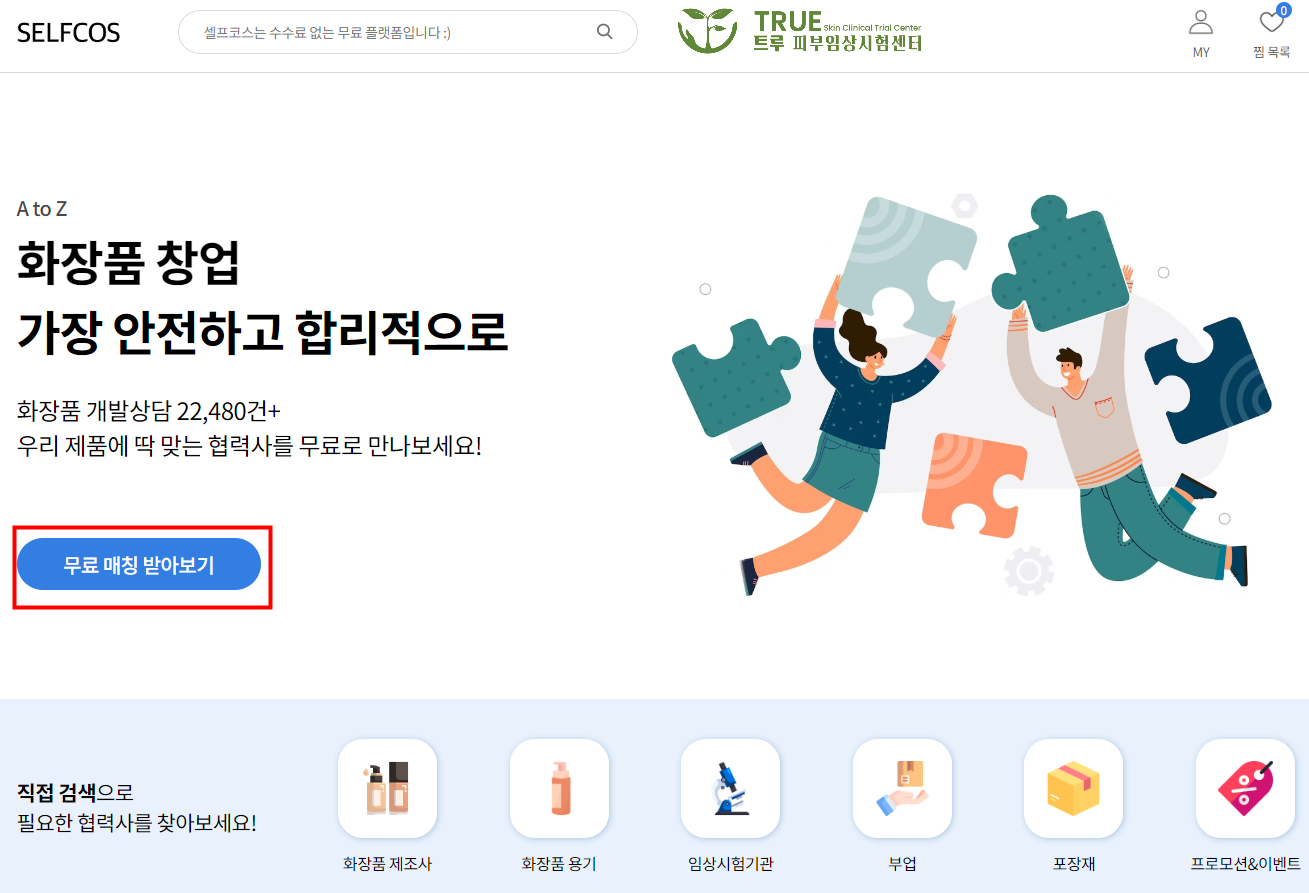Click the 화장품 제조사 category label
Screen dimensions: 1309x893
click(387, 864)
